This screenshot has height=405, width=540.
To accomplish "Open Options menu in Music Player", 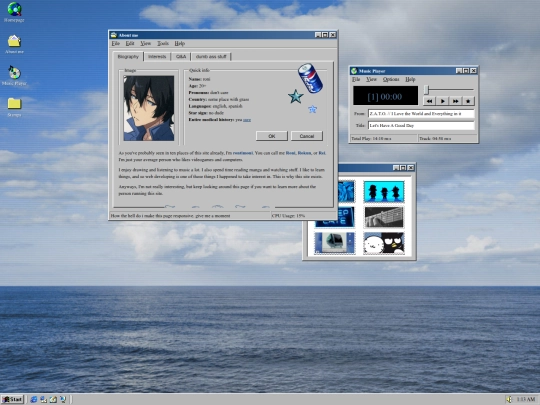I will pos(391,79).
